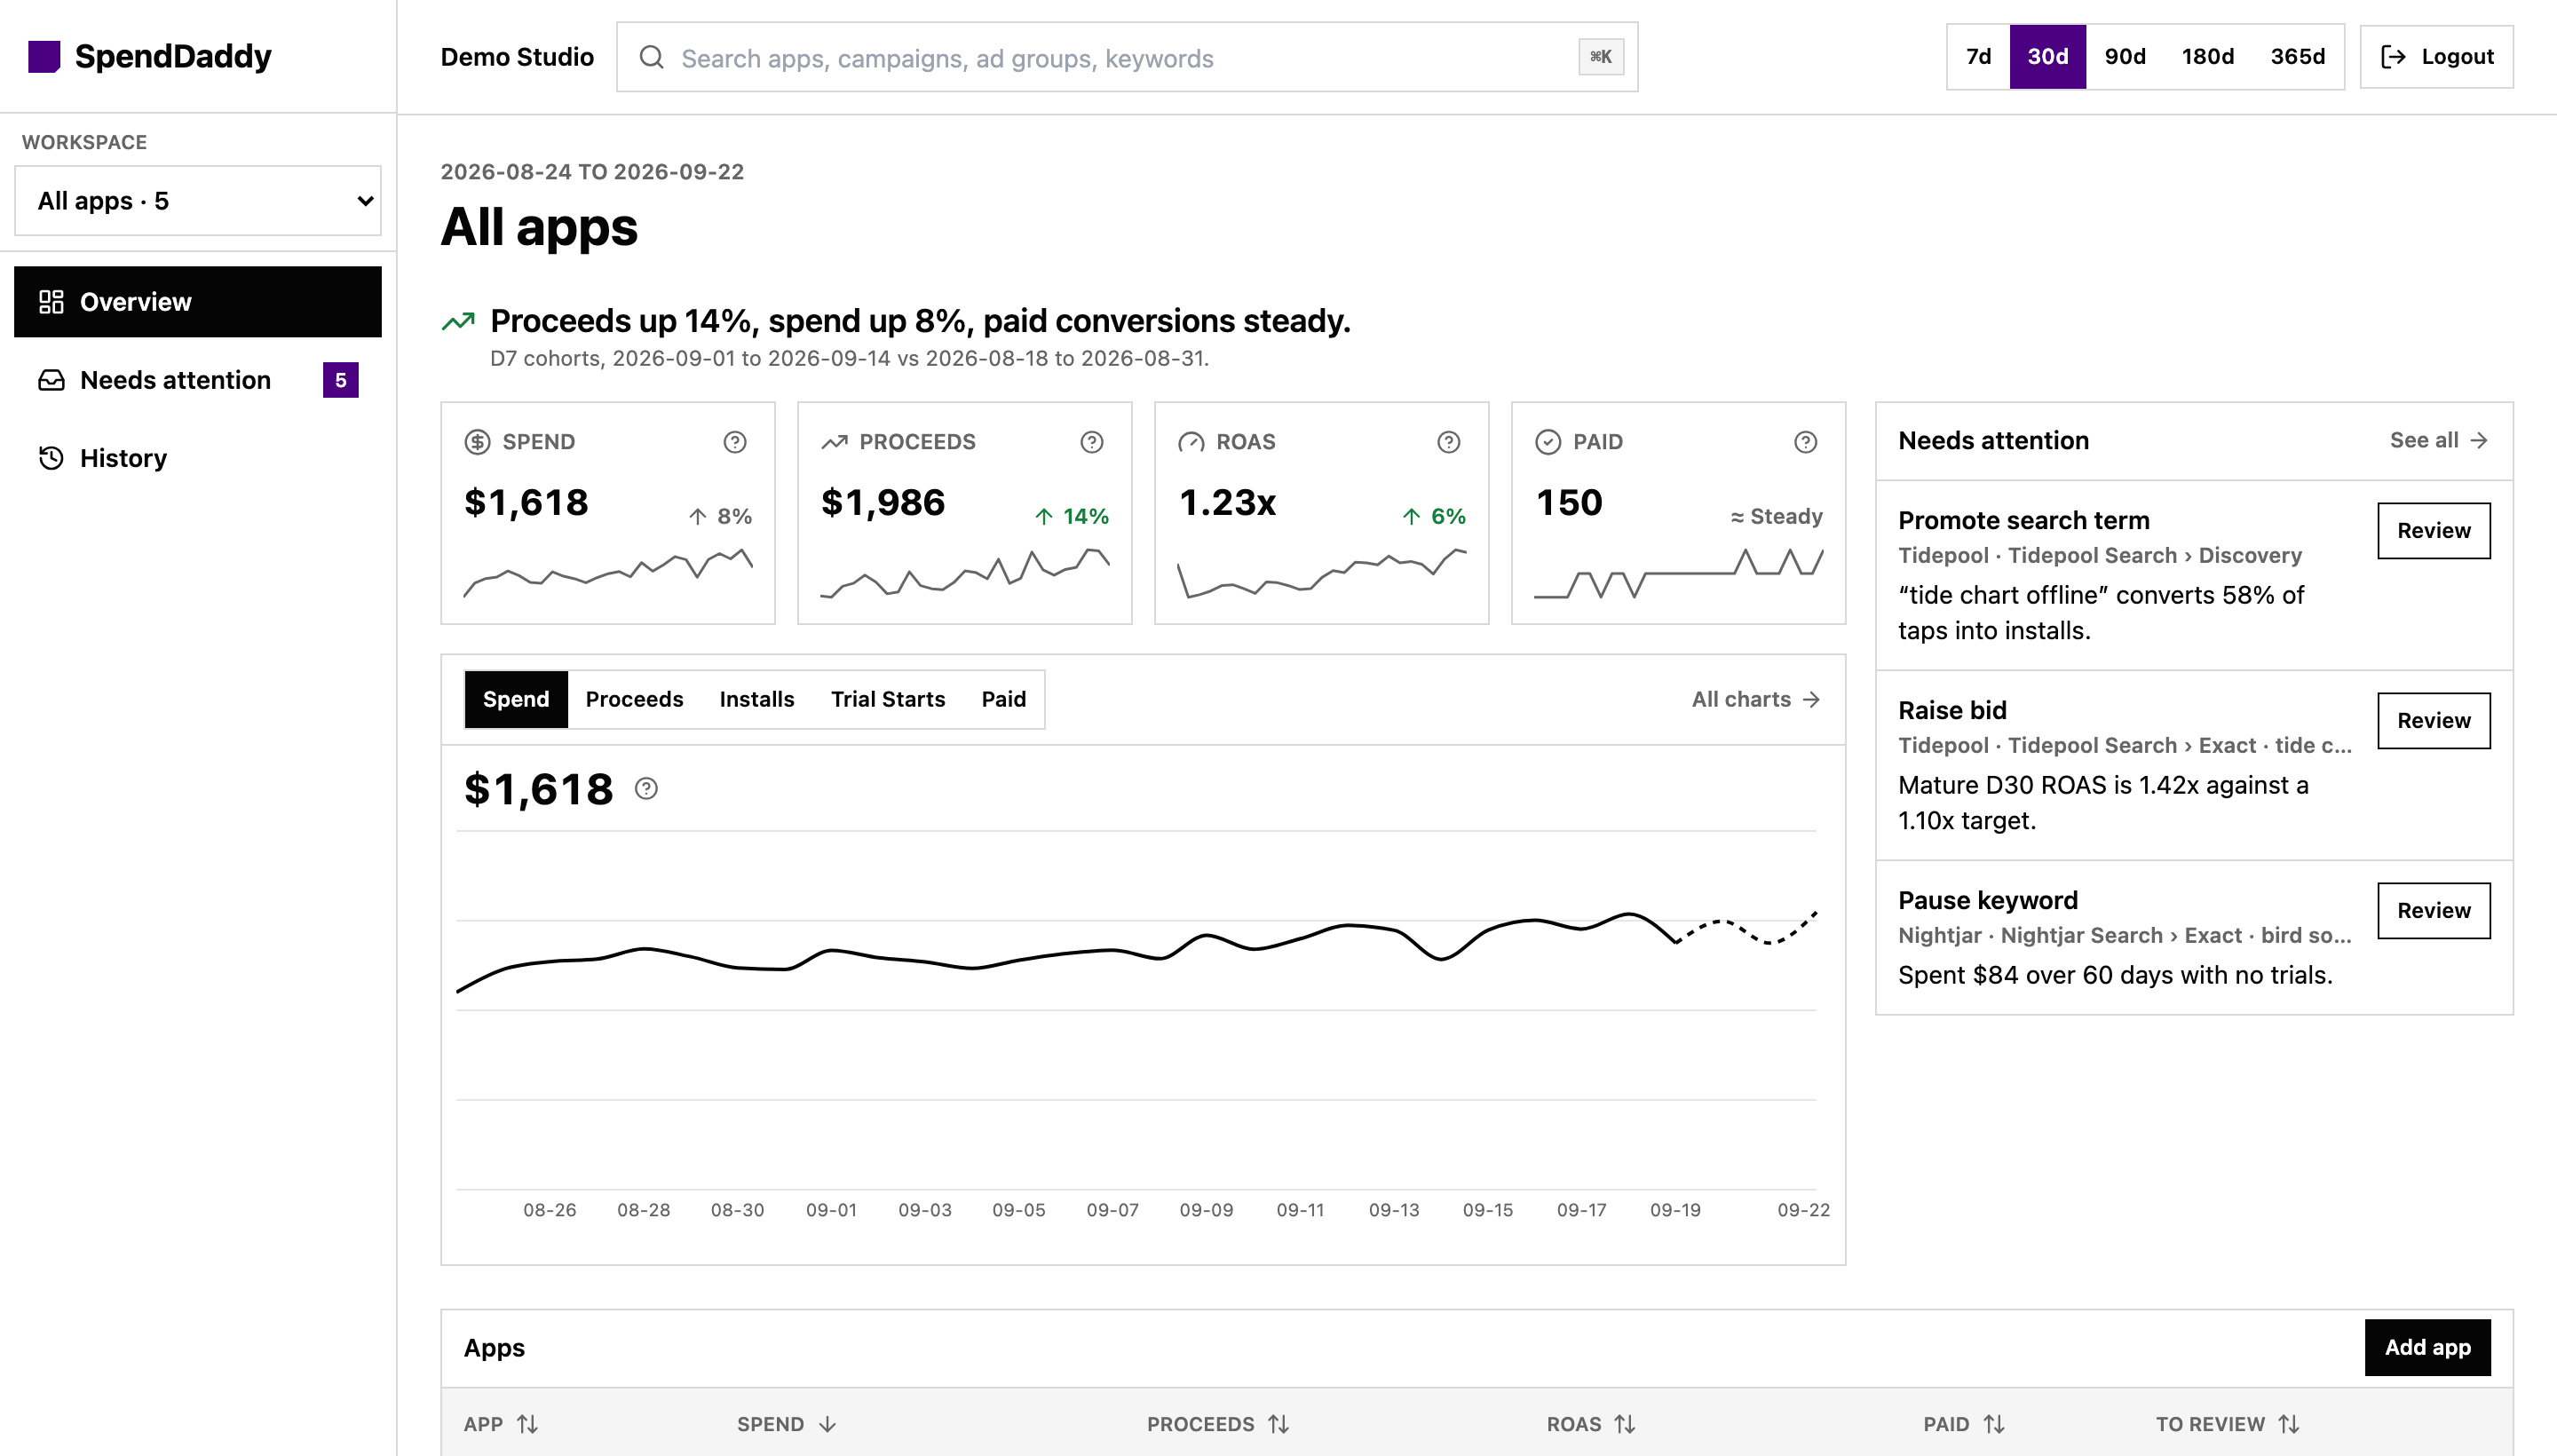Click the search apps and campaigns field

[1127, 57]
